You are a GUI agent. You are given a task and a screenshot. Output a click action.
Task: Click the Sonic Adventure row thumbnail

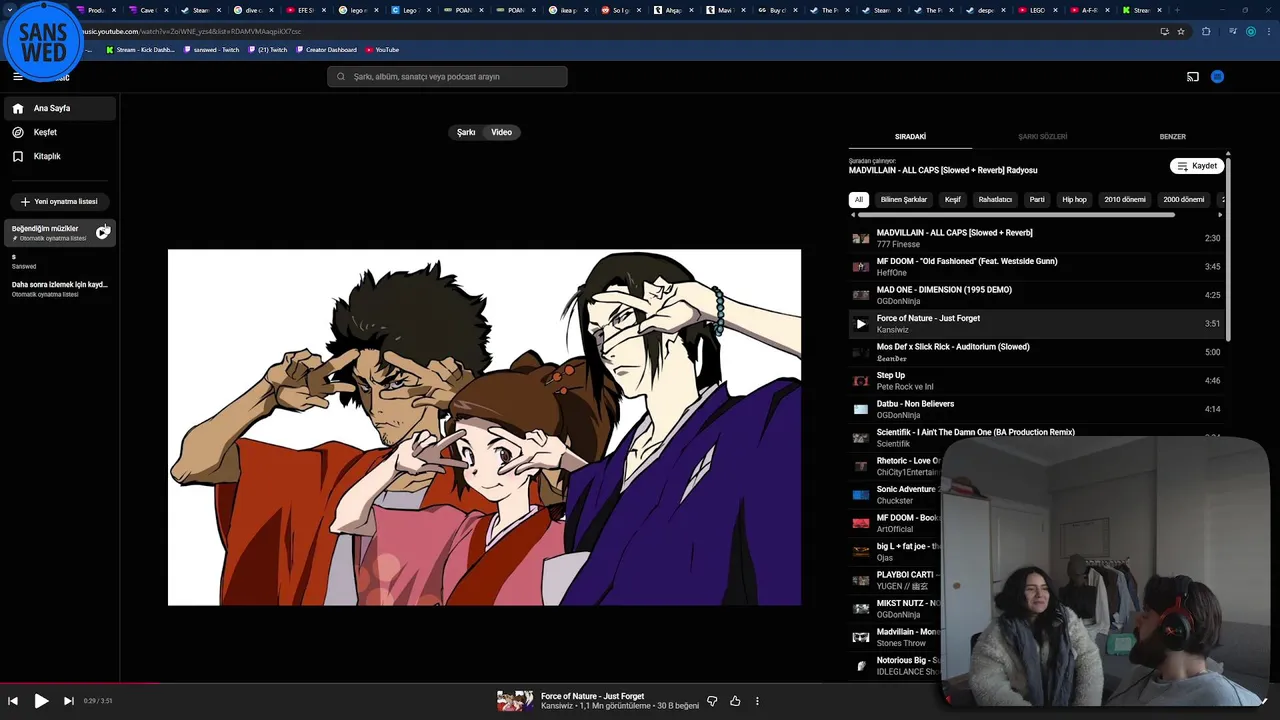click(x=861, y=495)
